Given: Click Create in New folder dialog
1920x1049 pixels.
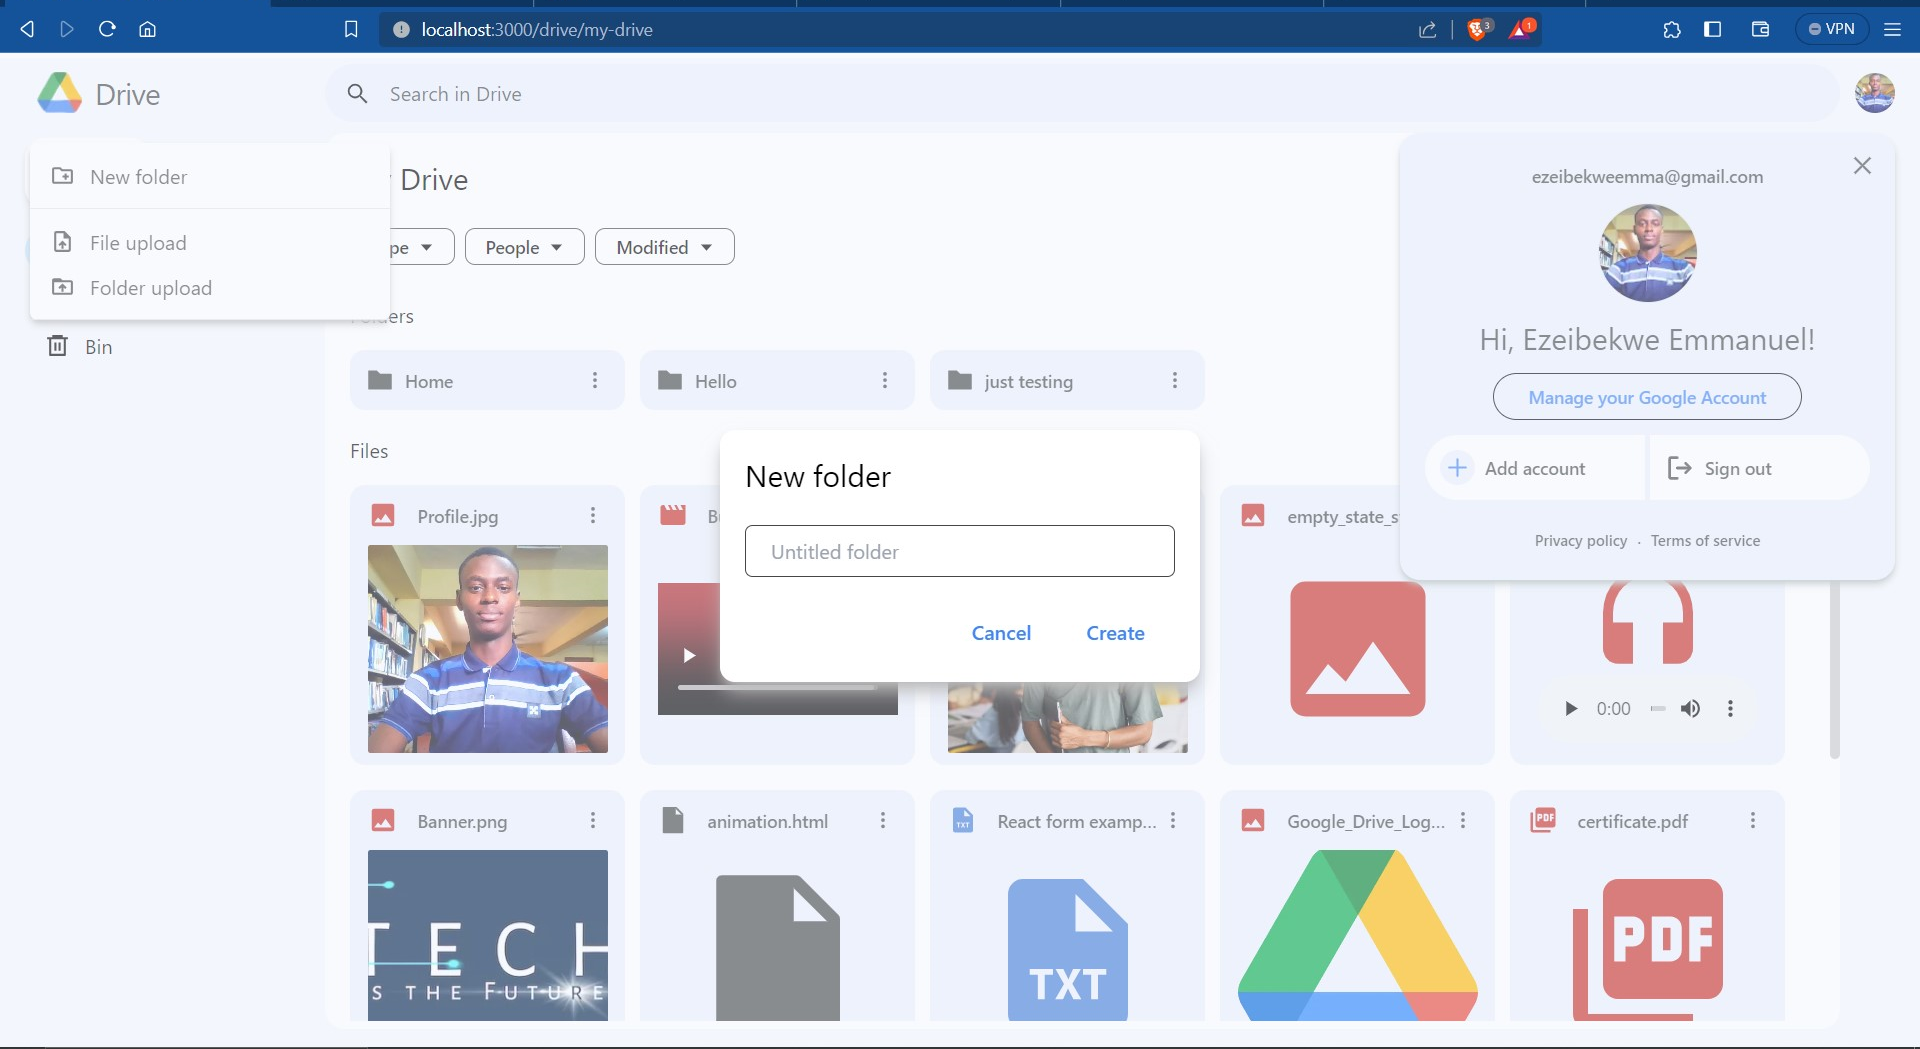Looking at the screenshot, I should click(1115, 633).
